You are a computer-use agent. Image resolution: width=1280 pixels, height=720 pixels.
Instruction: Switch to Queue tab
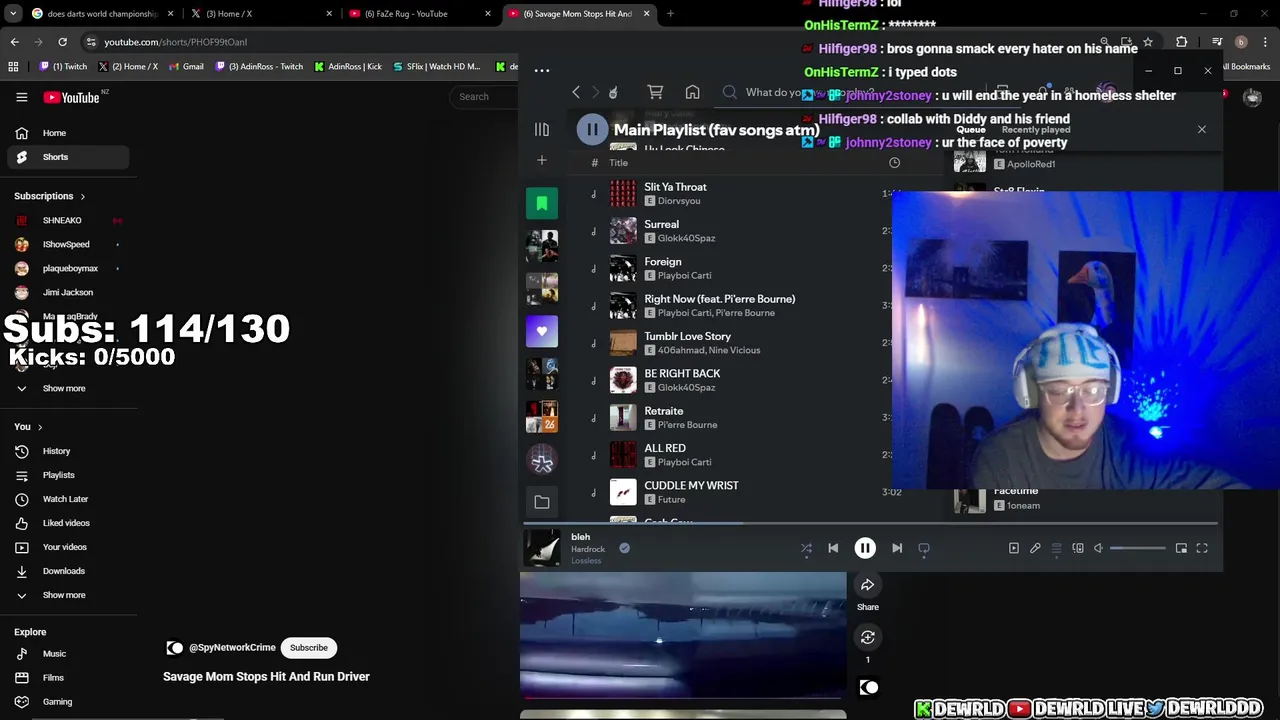970,130
